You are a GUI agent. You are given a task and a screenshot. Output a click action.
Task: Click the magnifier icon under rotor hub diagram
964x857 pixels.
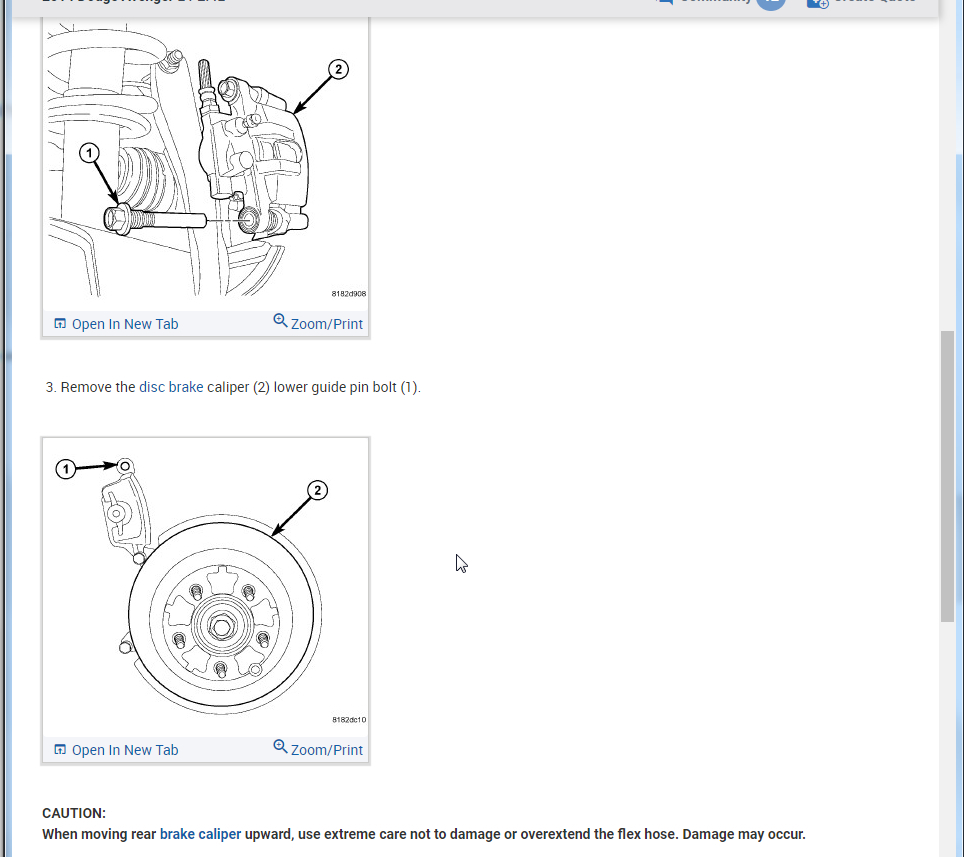pos(280,747)
